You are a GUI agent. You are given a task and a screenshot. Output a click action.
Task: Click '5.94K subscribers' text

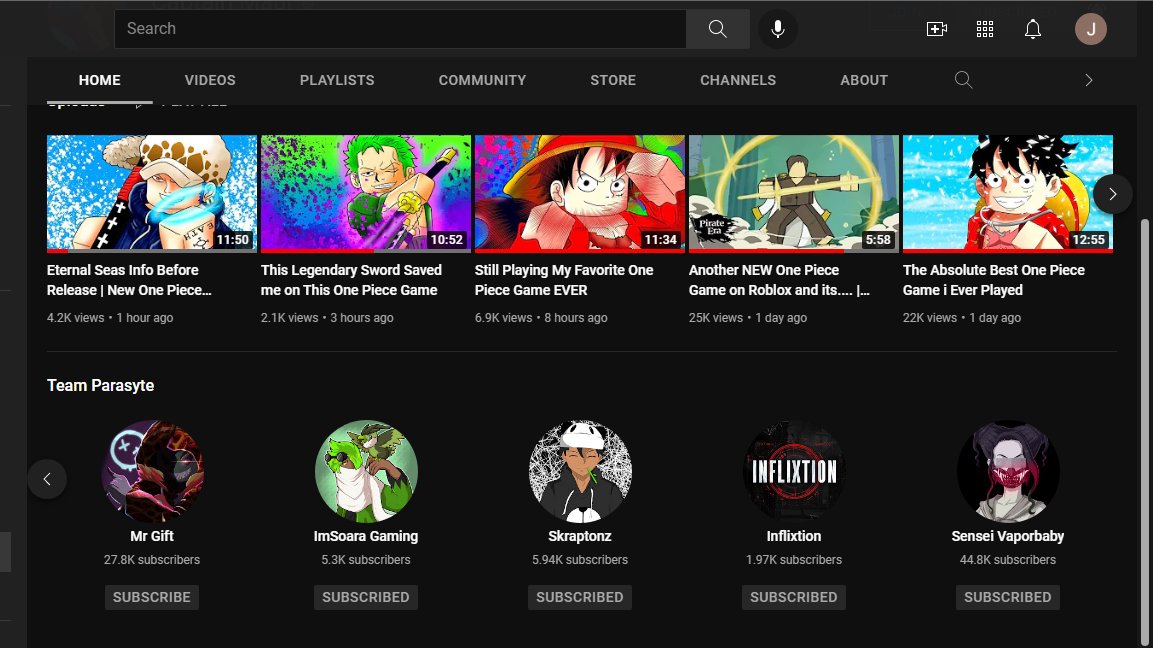click(x=579, y=560)
